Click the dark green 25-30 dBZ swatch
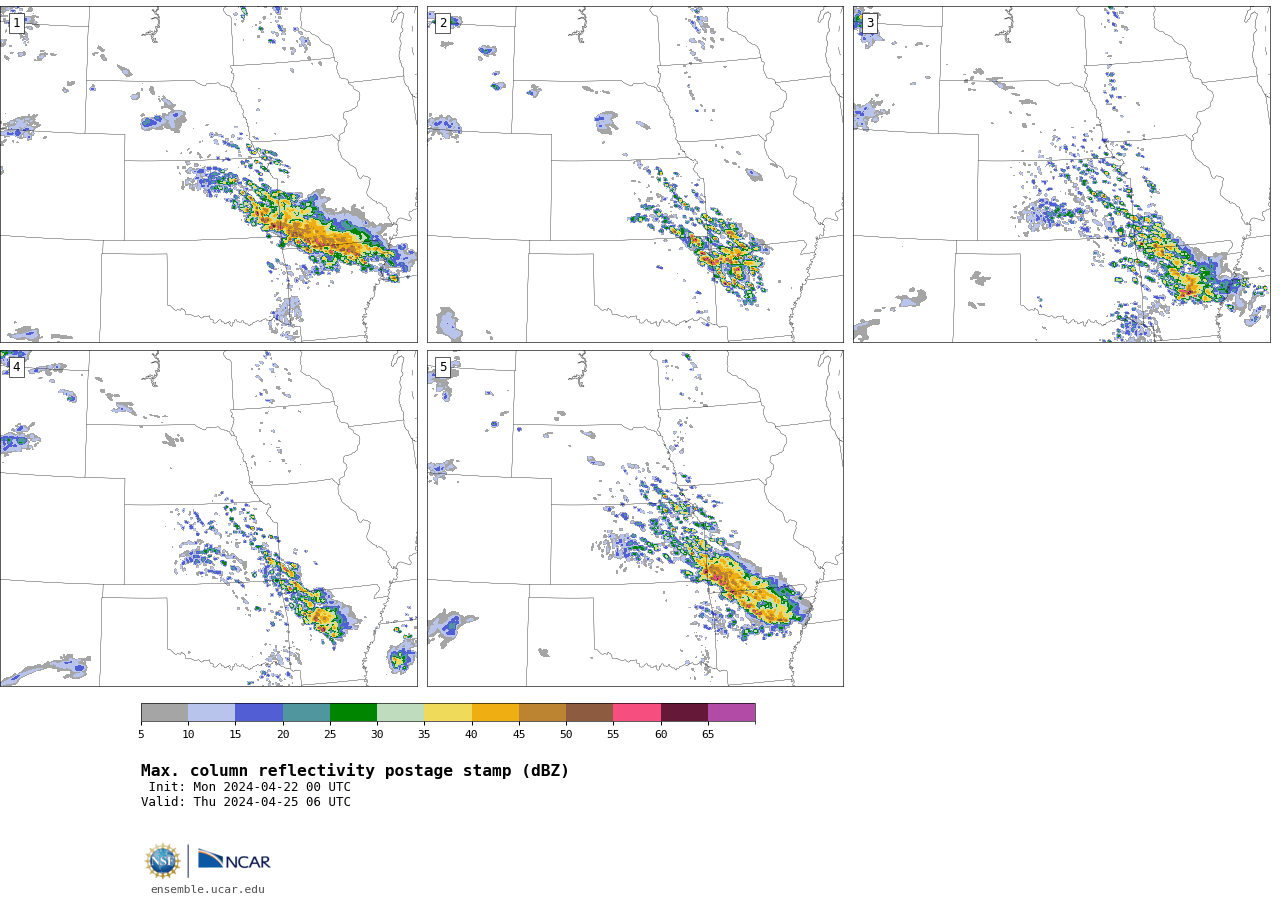 353,713
